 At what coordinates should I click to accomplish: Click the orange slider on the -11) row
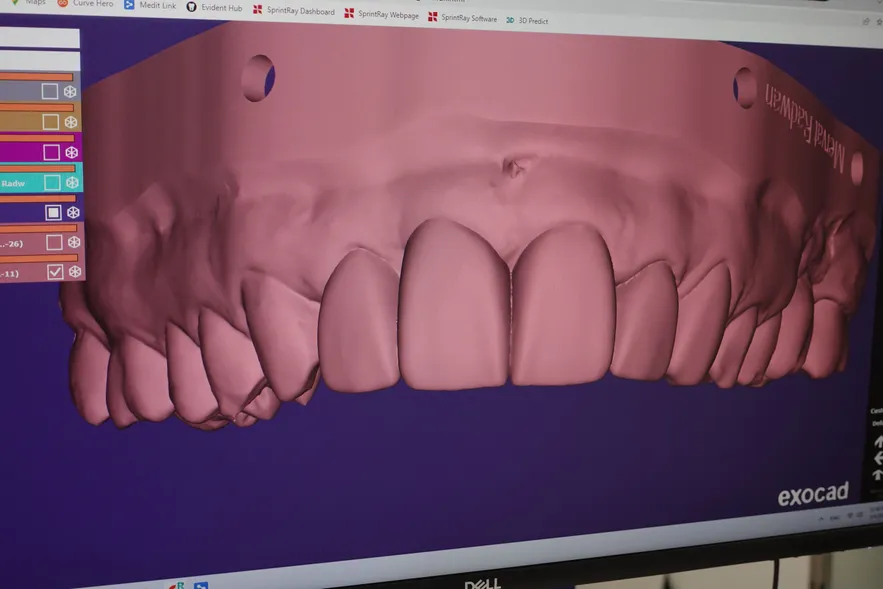tap(39, 258)
